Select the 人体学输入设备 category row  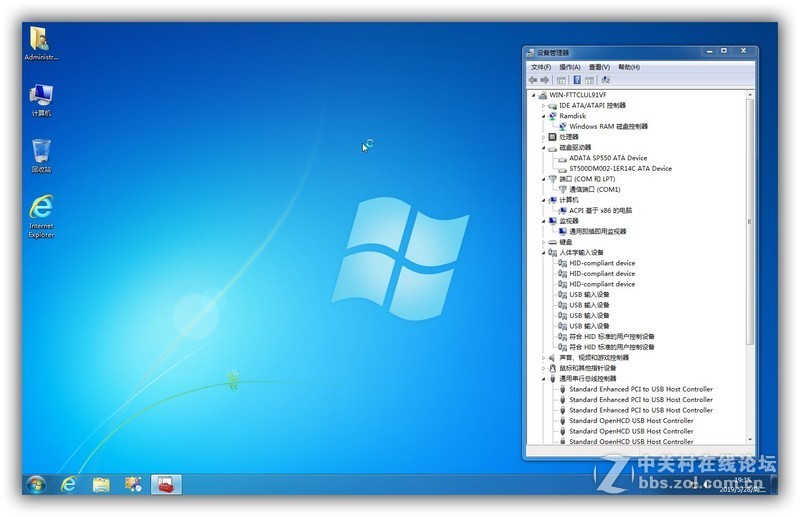pos(581,253)
